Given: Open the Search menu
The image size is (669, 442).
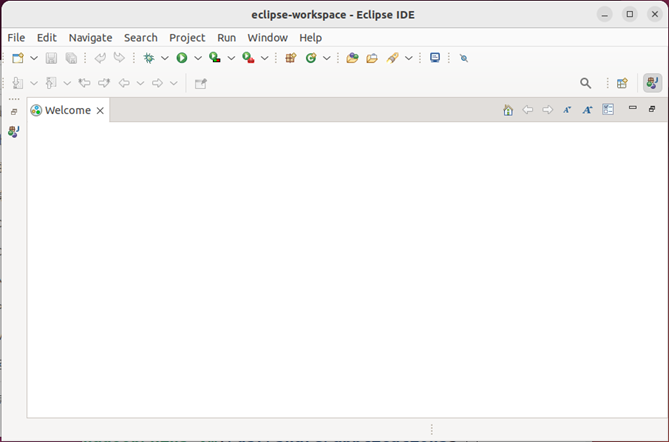Looking at the screenshot, I should (141, 38).
